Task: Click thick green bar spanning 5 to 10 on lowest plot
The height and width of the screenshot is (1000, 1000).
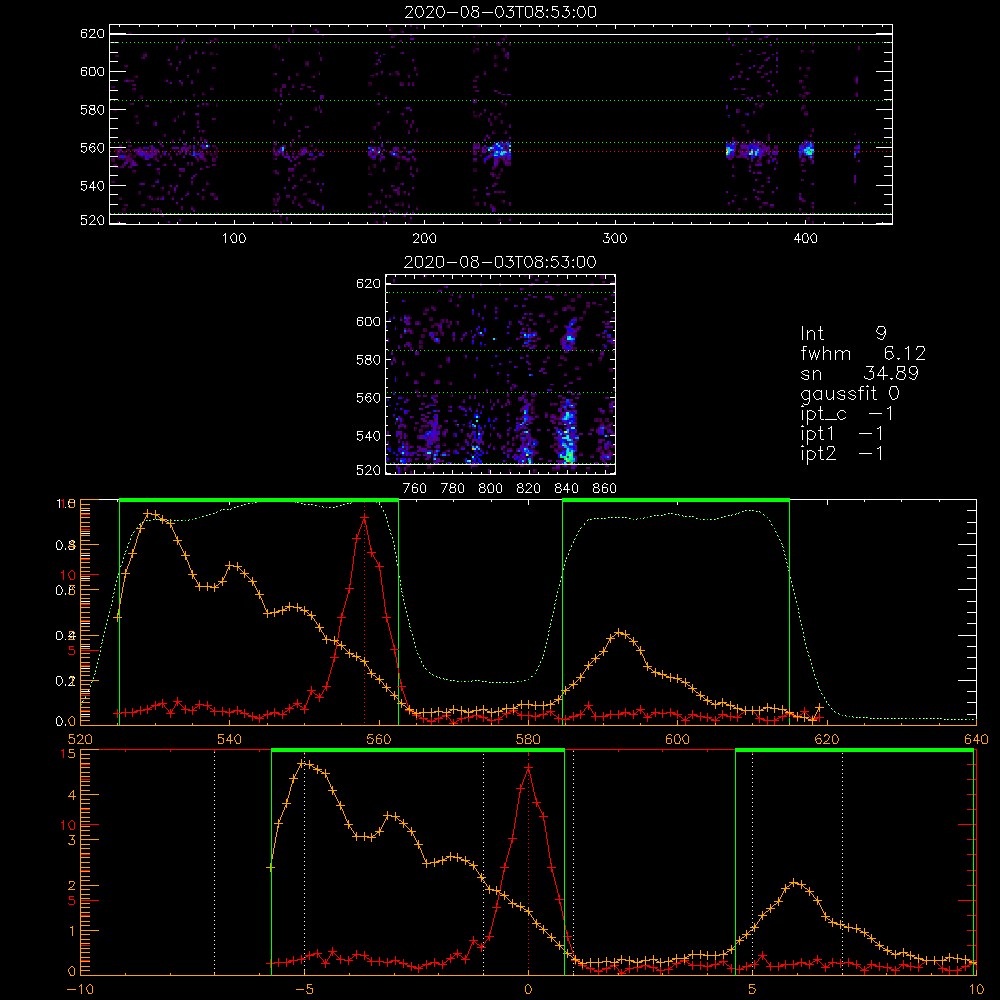Action: 855,751
